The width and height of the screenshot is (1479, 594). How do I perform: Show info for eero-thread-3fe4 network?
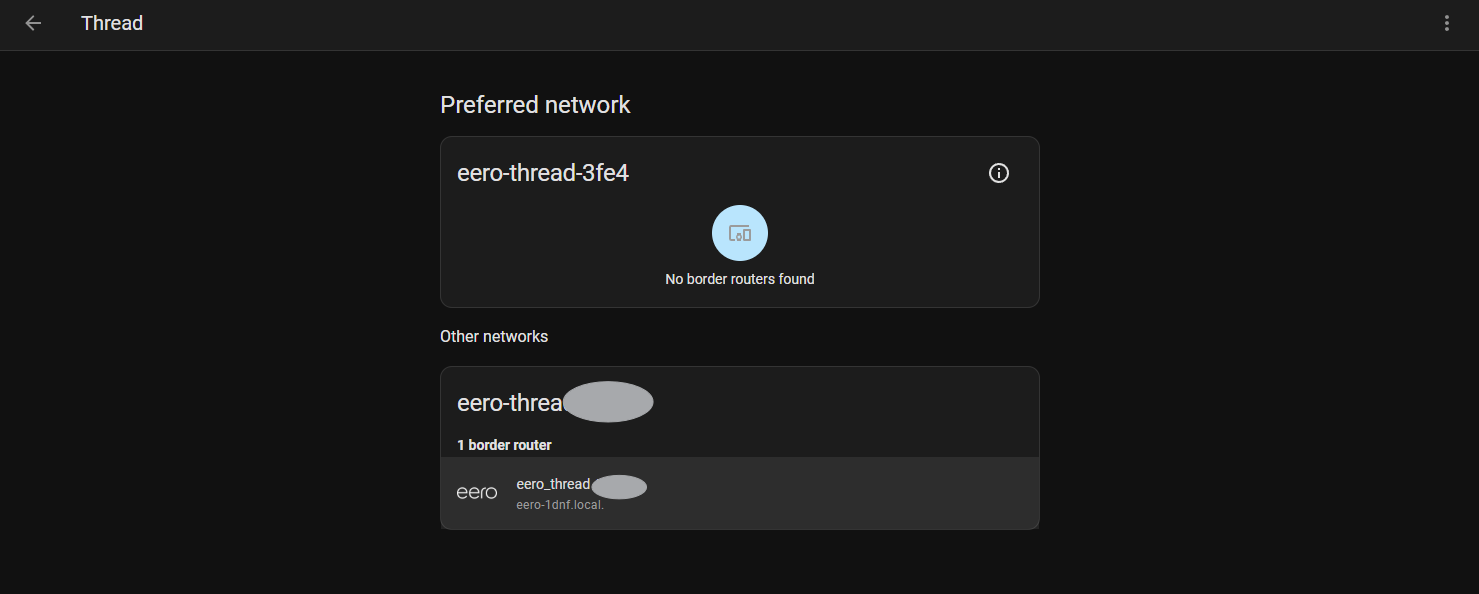point(998,173)
